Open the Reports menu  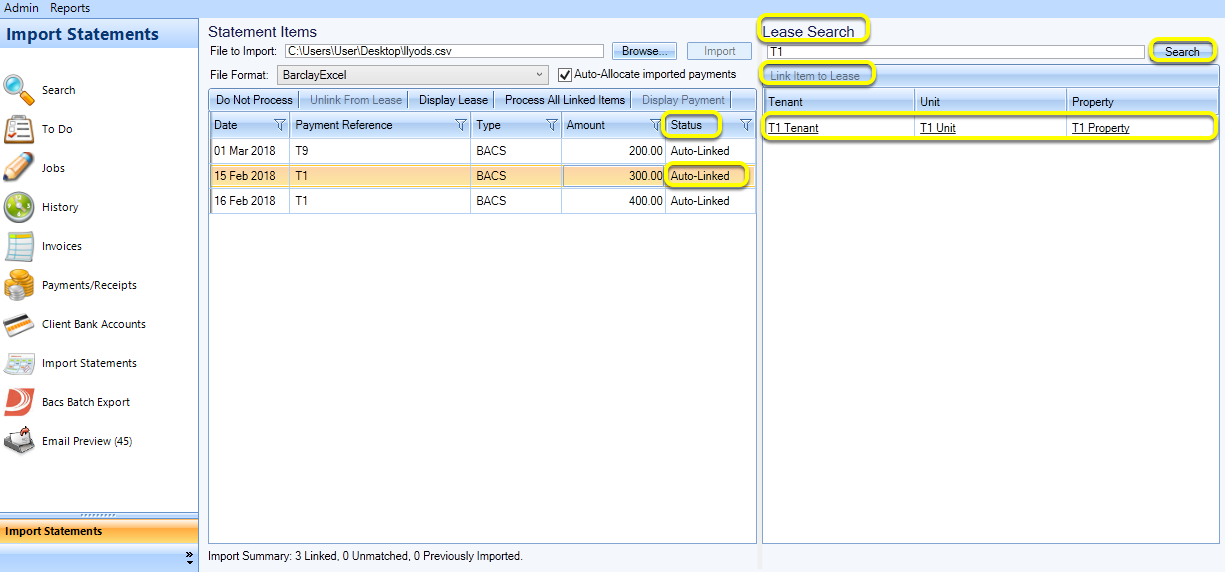70,8
